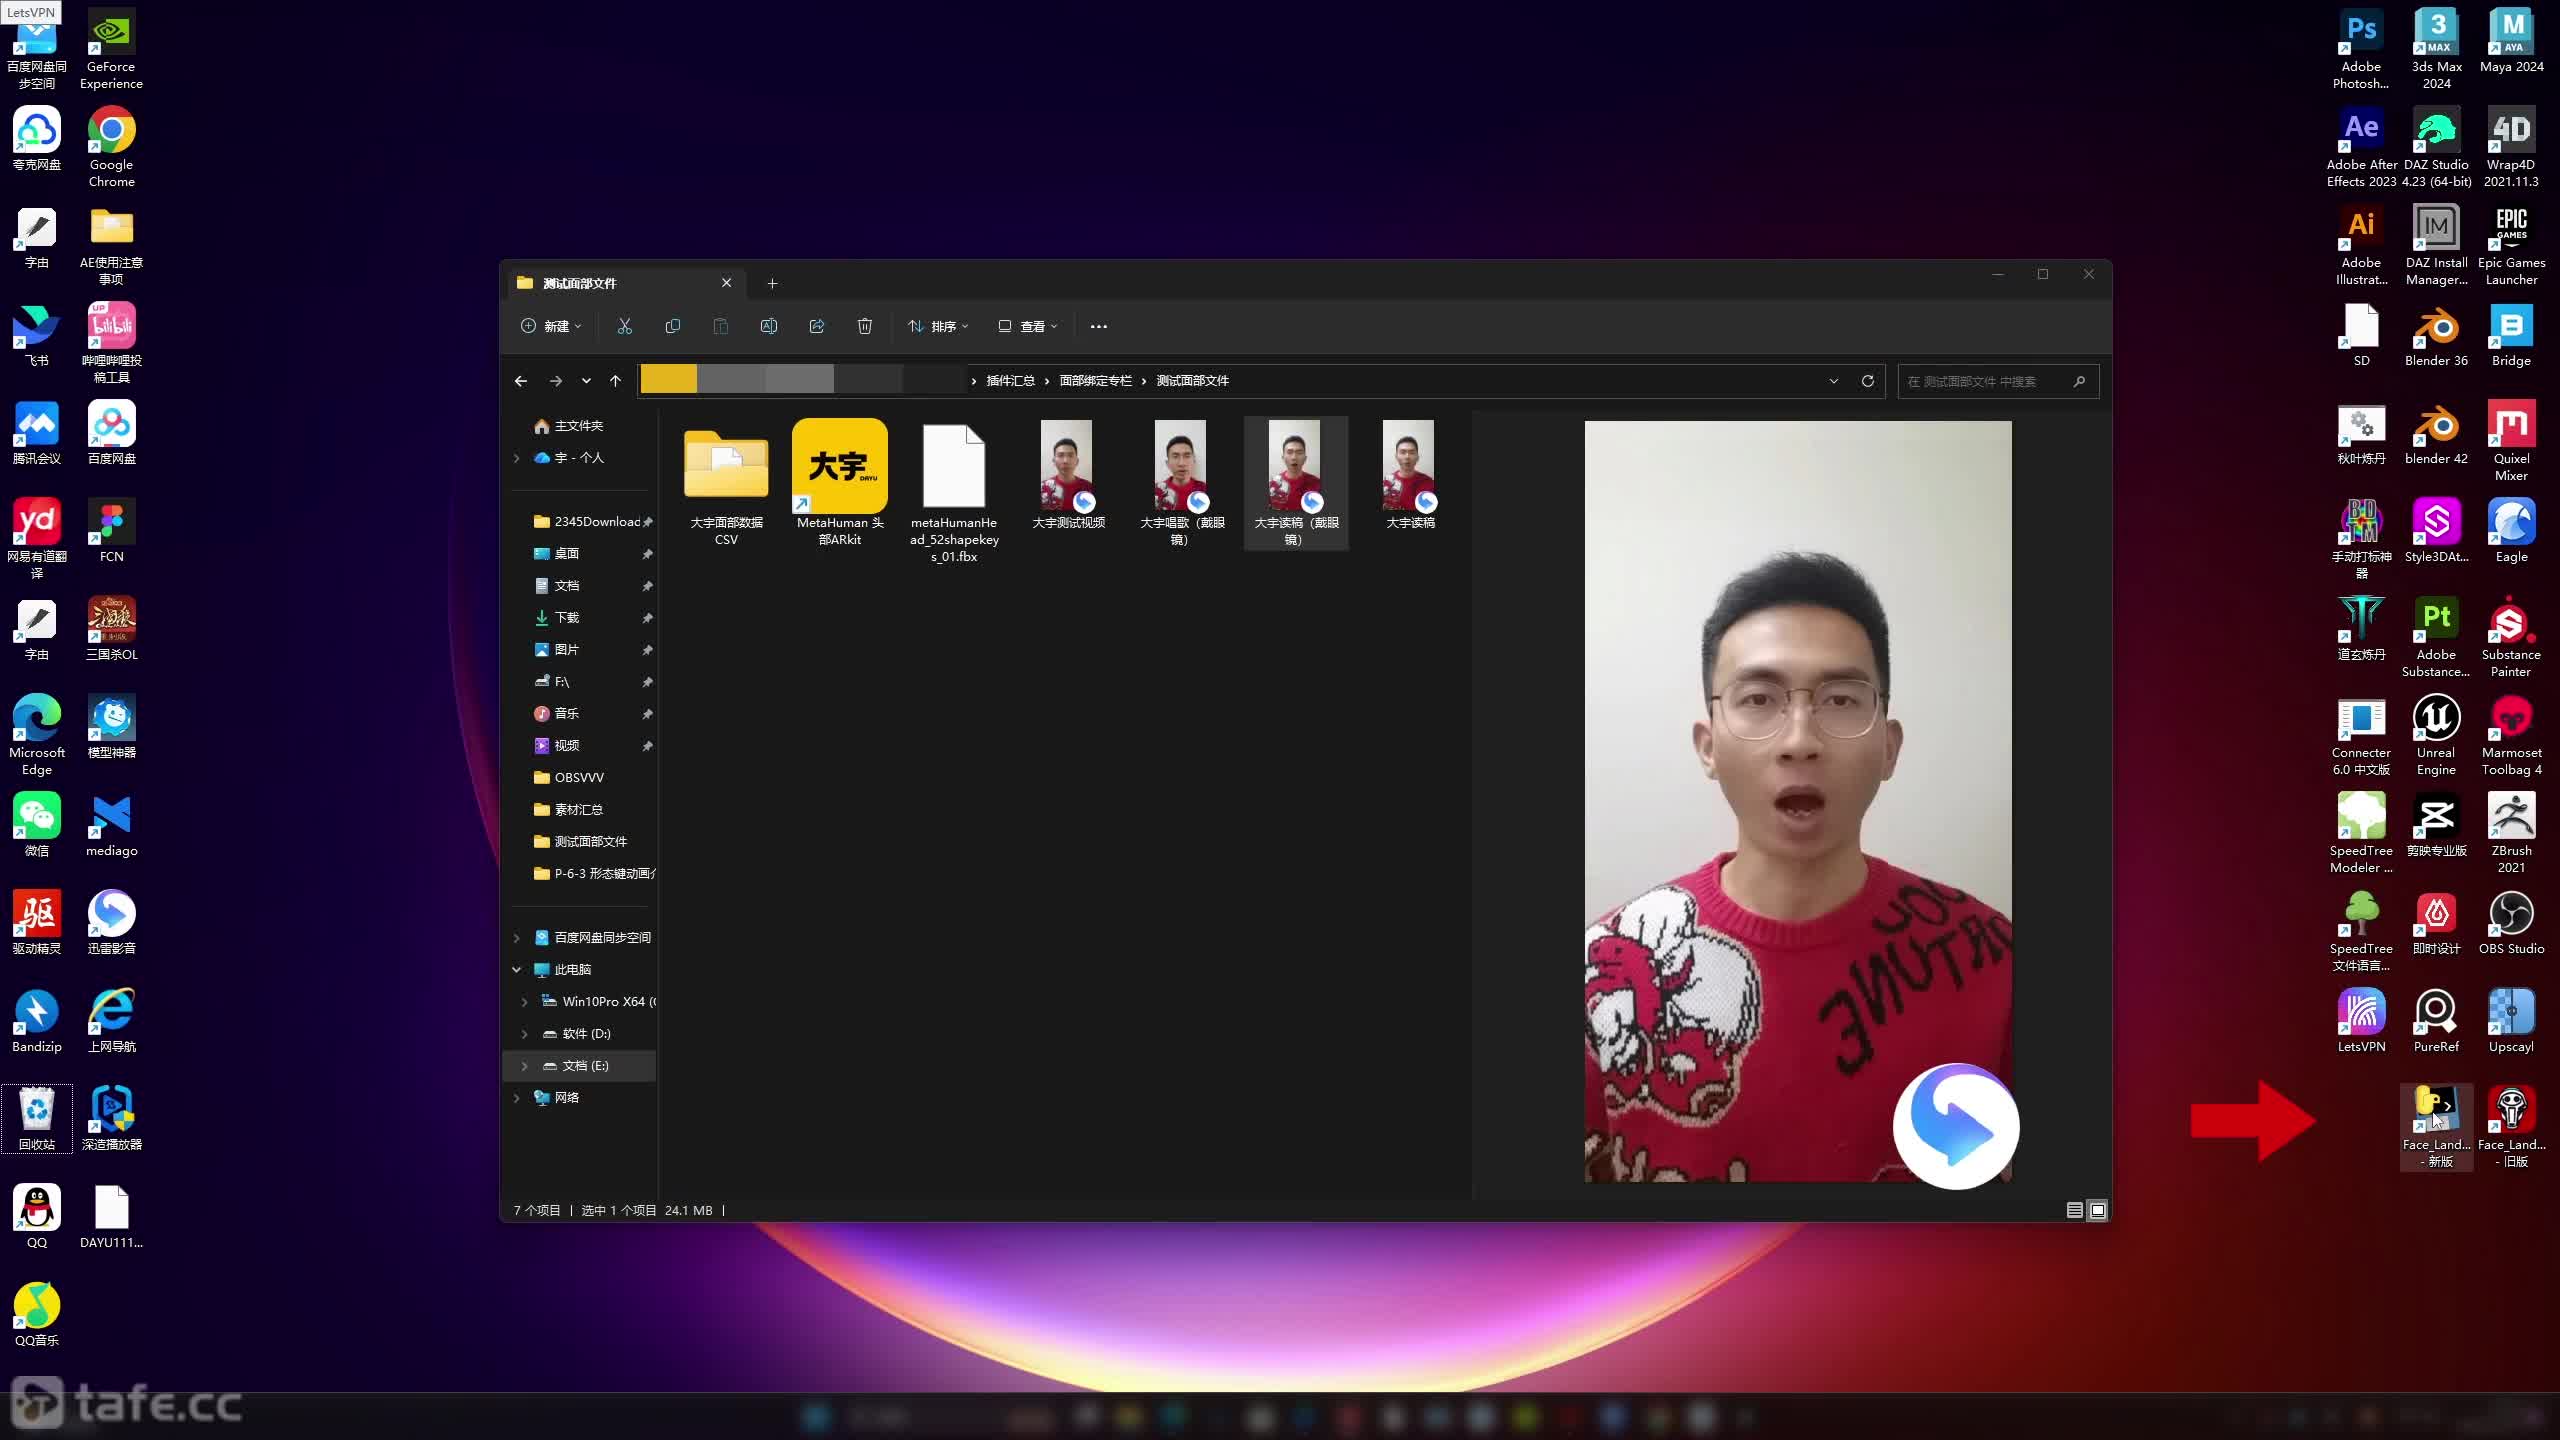
Task: Copy the selected file with the copy icon
Action: 672,326
